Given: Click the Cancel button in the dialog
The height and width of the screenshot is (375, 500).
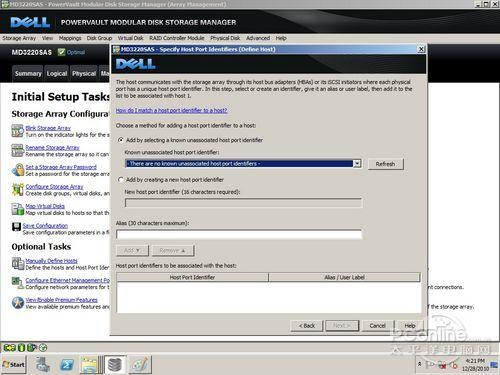Looking at the screenshot, I should pos(377,326).
